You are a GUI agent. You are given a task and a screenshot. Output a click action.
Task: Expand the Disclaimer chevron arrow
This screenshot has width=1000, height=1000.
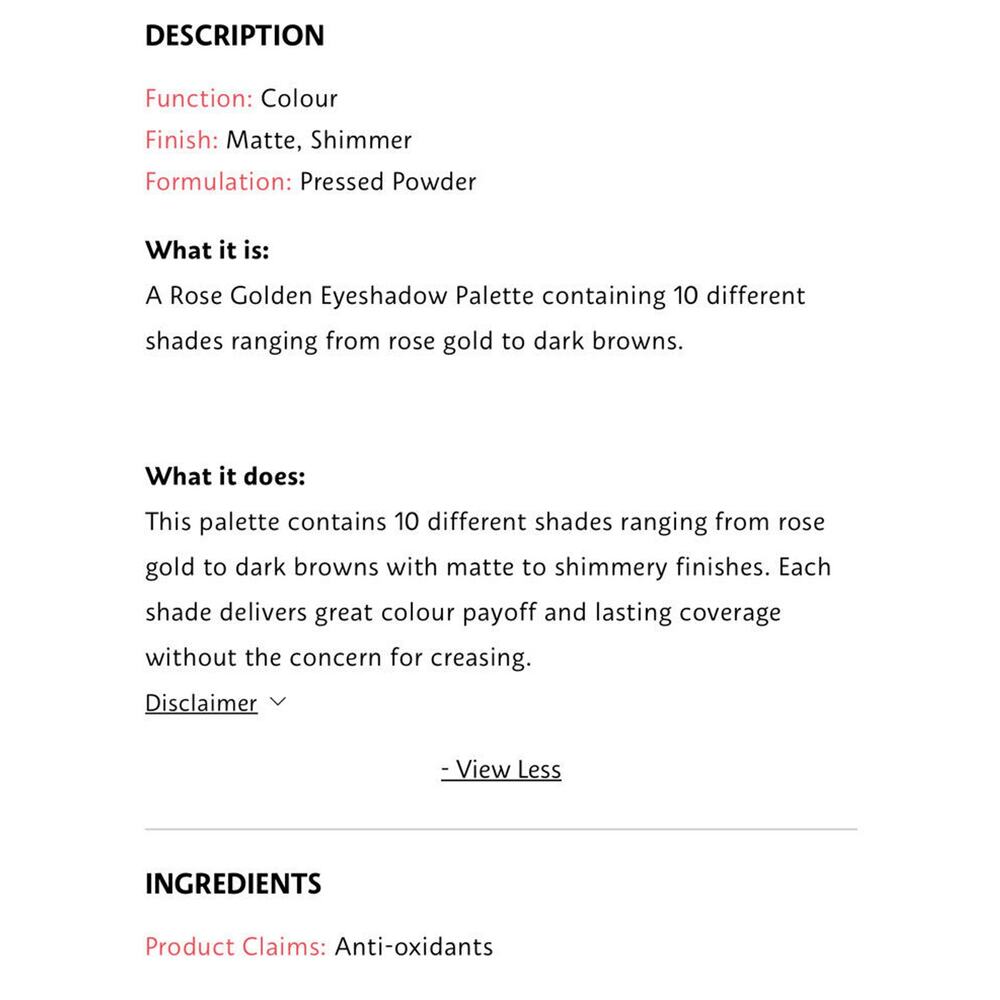pos(278,702)
